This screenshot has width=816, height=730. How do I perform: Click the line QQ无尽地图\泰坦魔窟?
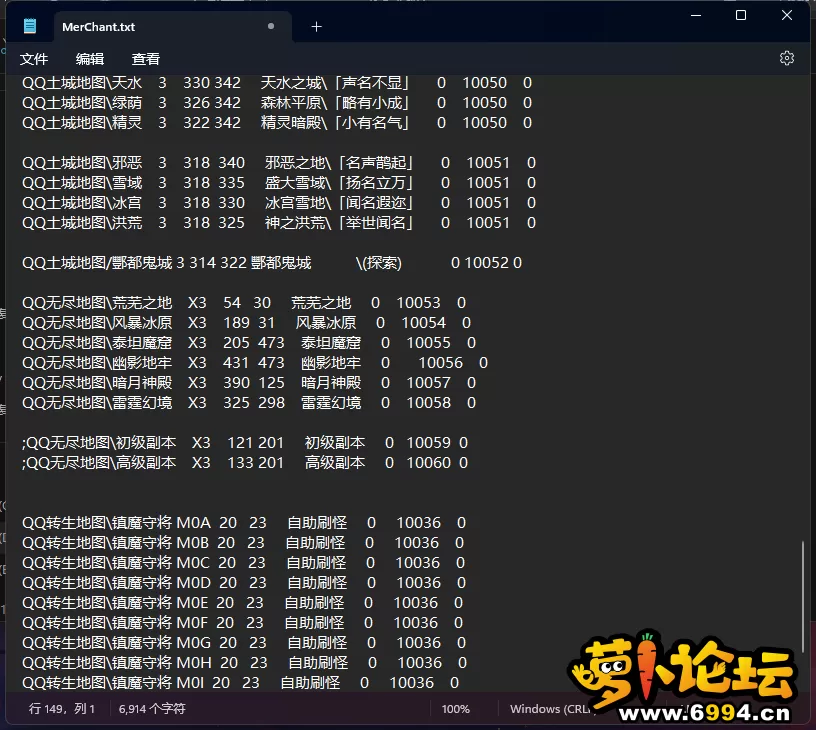pos(249,343)
